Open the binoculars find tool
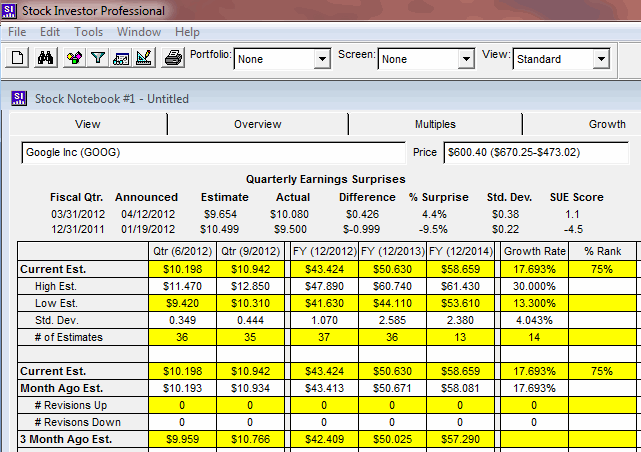This screenshot has width=641, height=452. tap(45, 59)
